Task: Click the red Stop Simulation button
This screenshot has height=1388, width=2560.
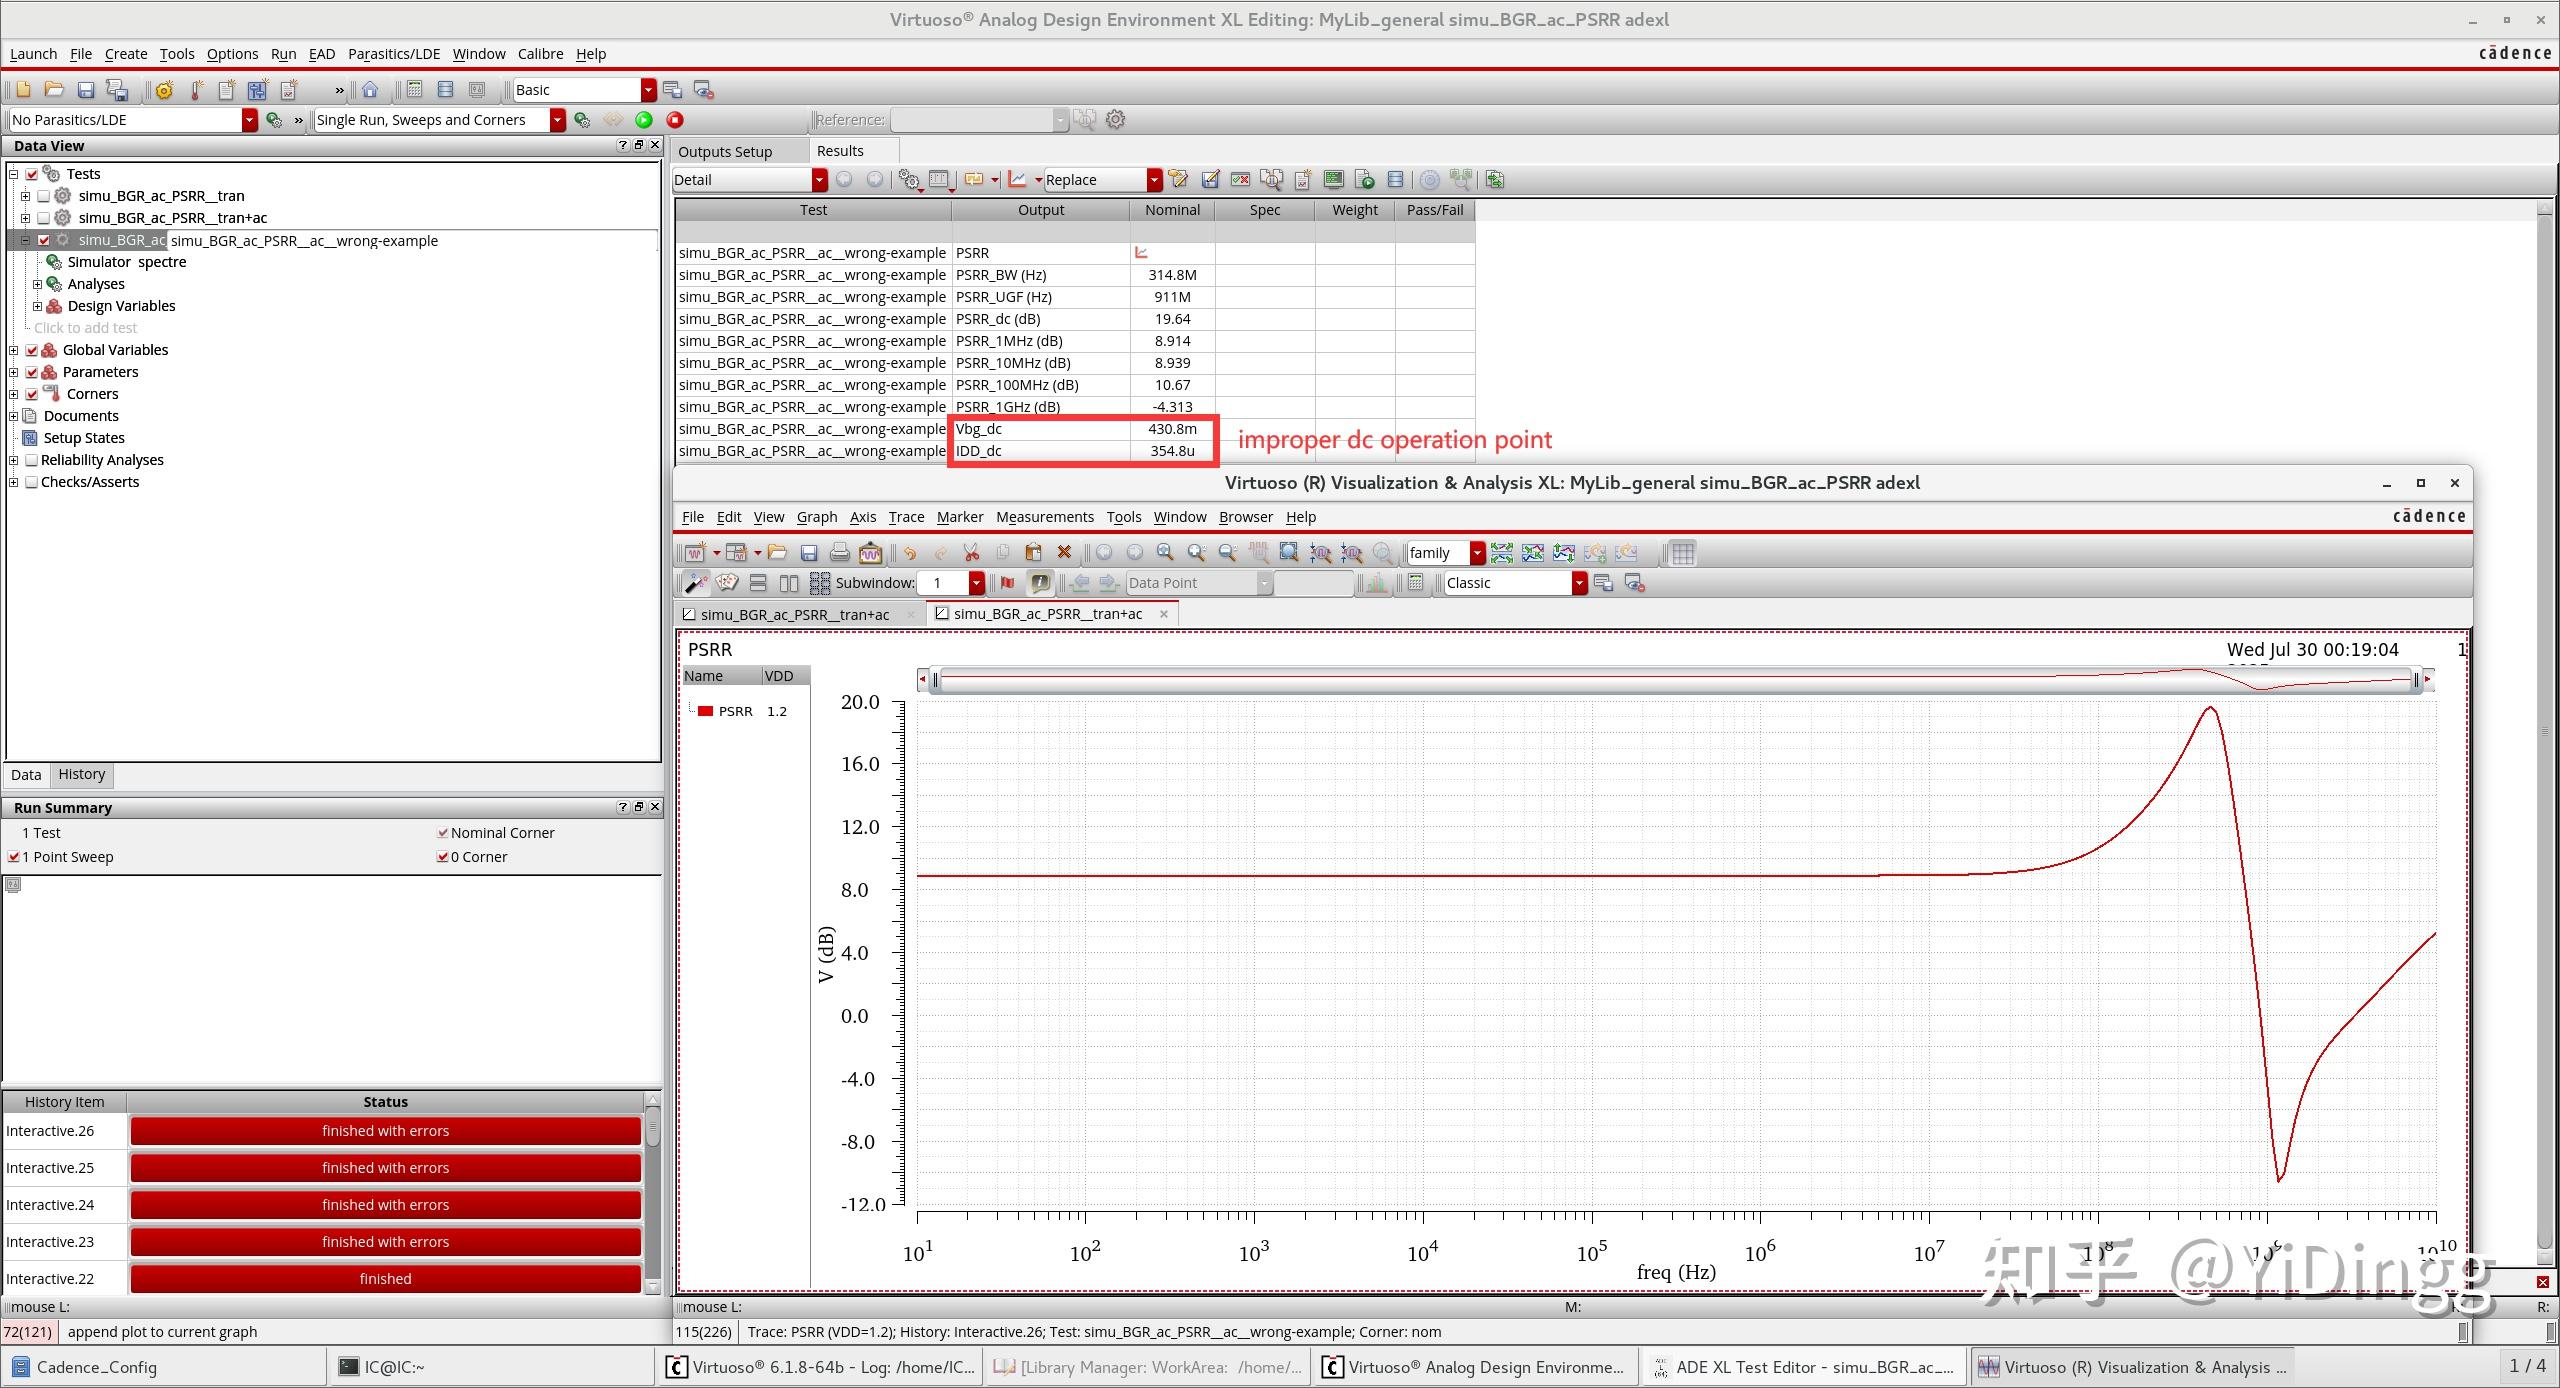Action: click(x=675, y=120)
